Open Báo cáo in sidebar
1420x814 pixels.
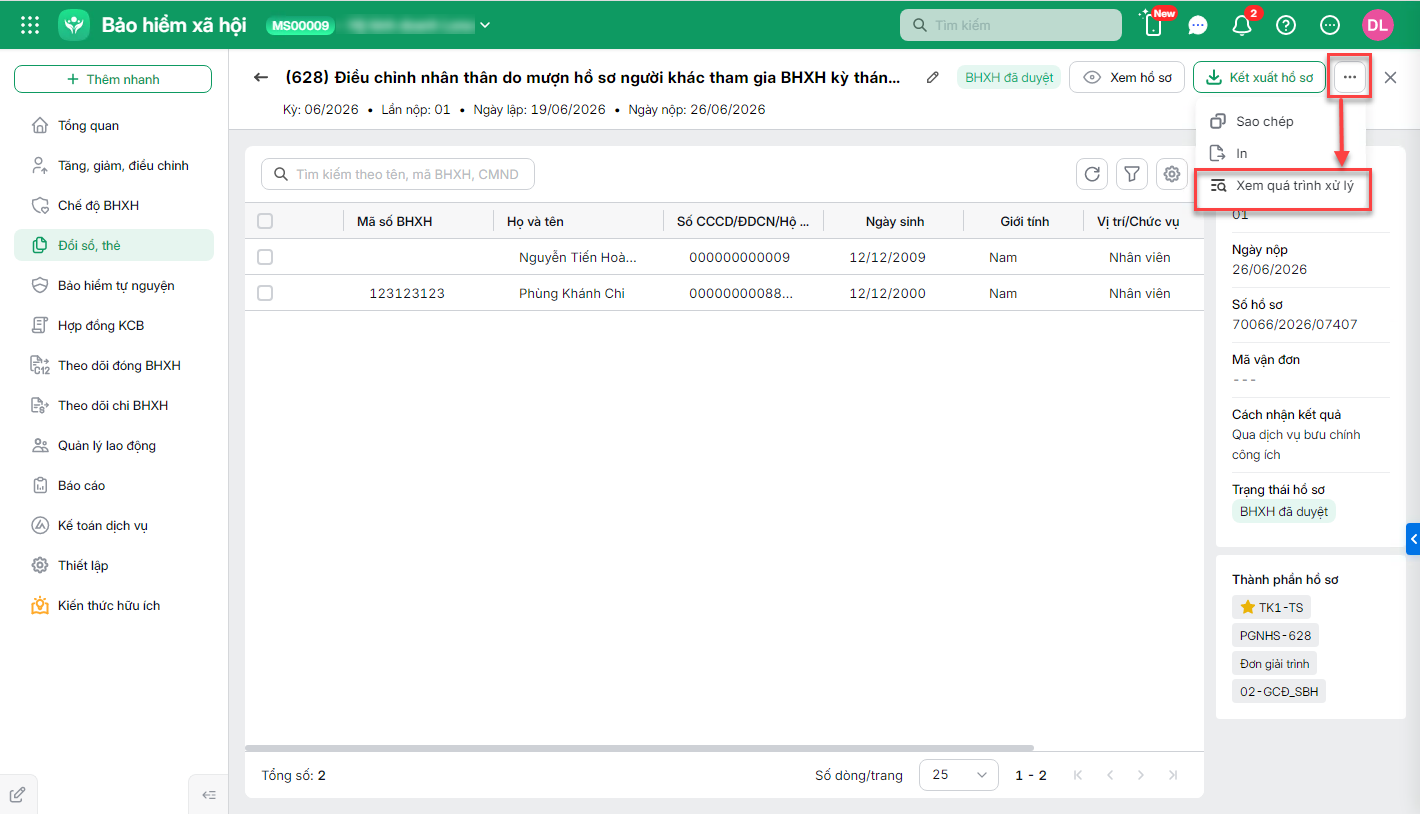[114, 485]
